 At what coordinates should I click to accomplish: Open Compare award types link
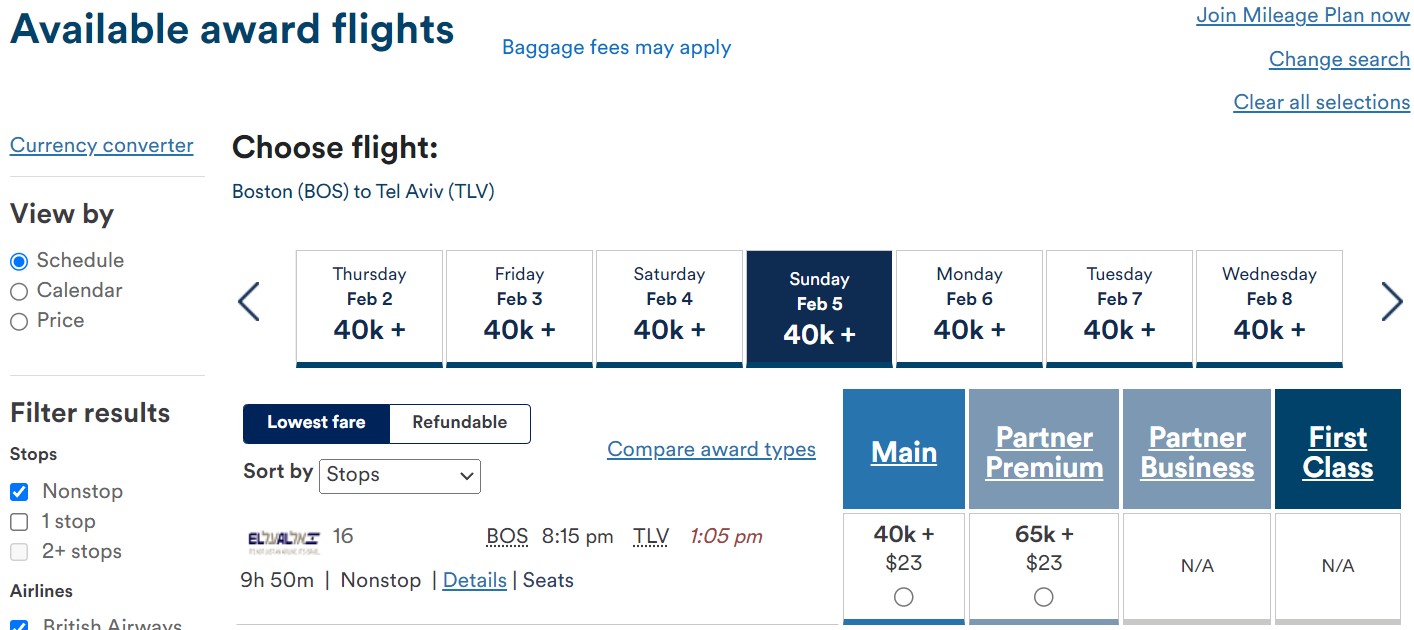[x=711, y=450]
